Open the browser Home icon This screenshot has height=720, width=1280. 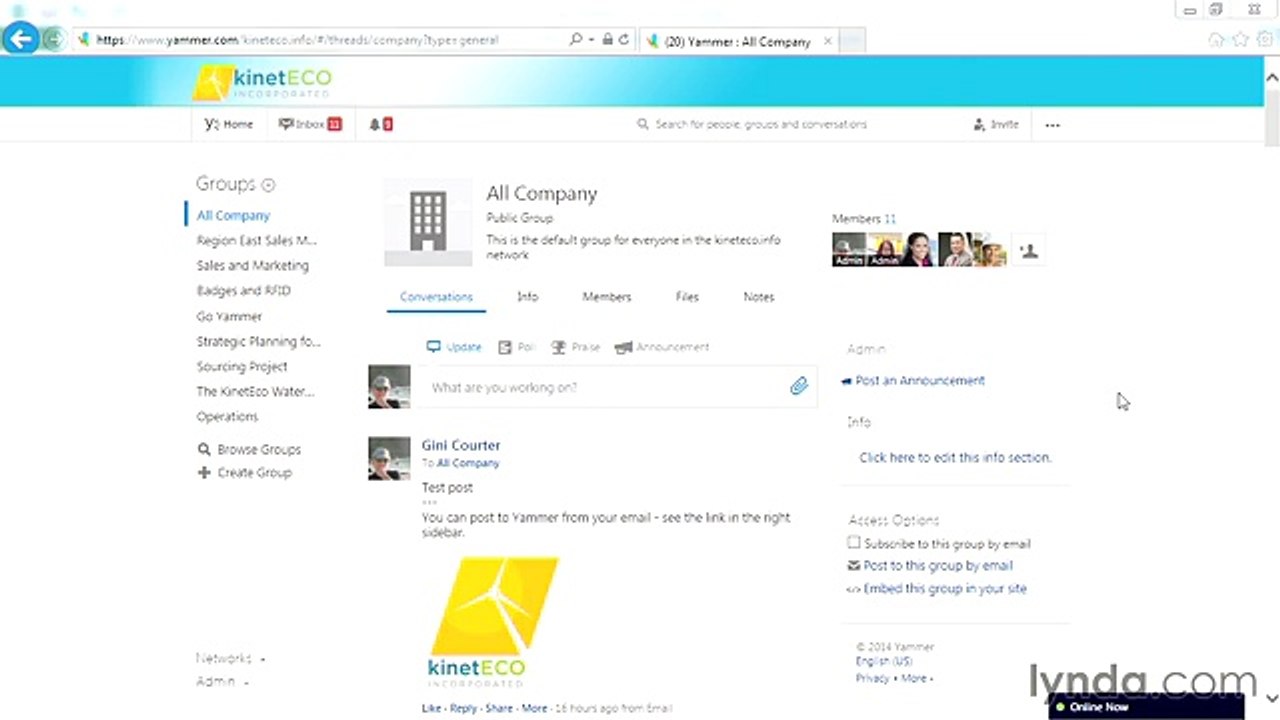click(1216, 40)
